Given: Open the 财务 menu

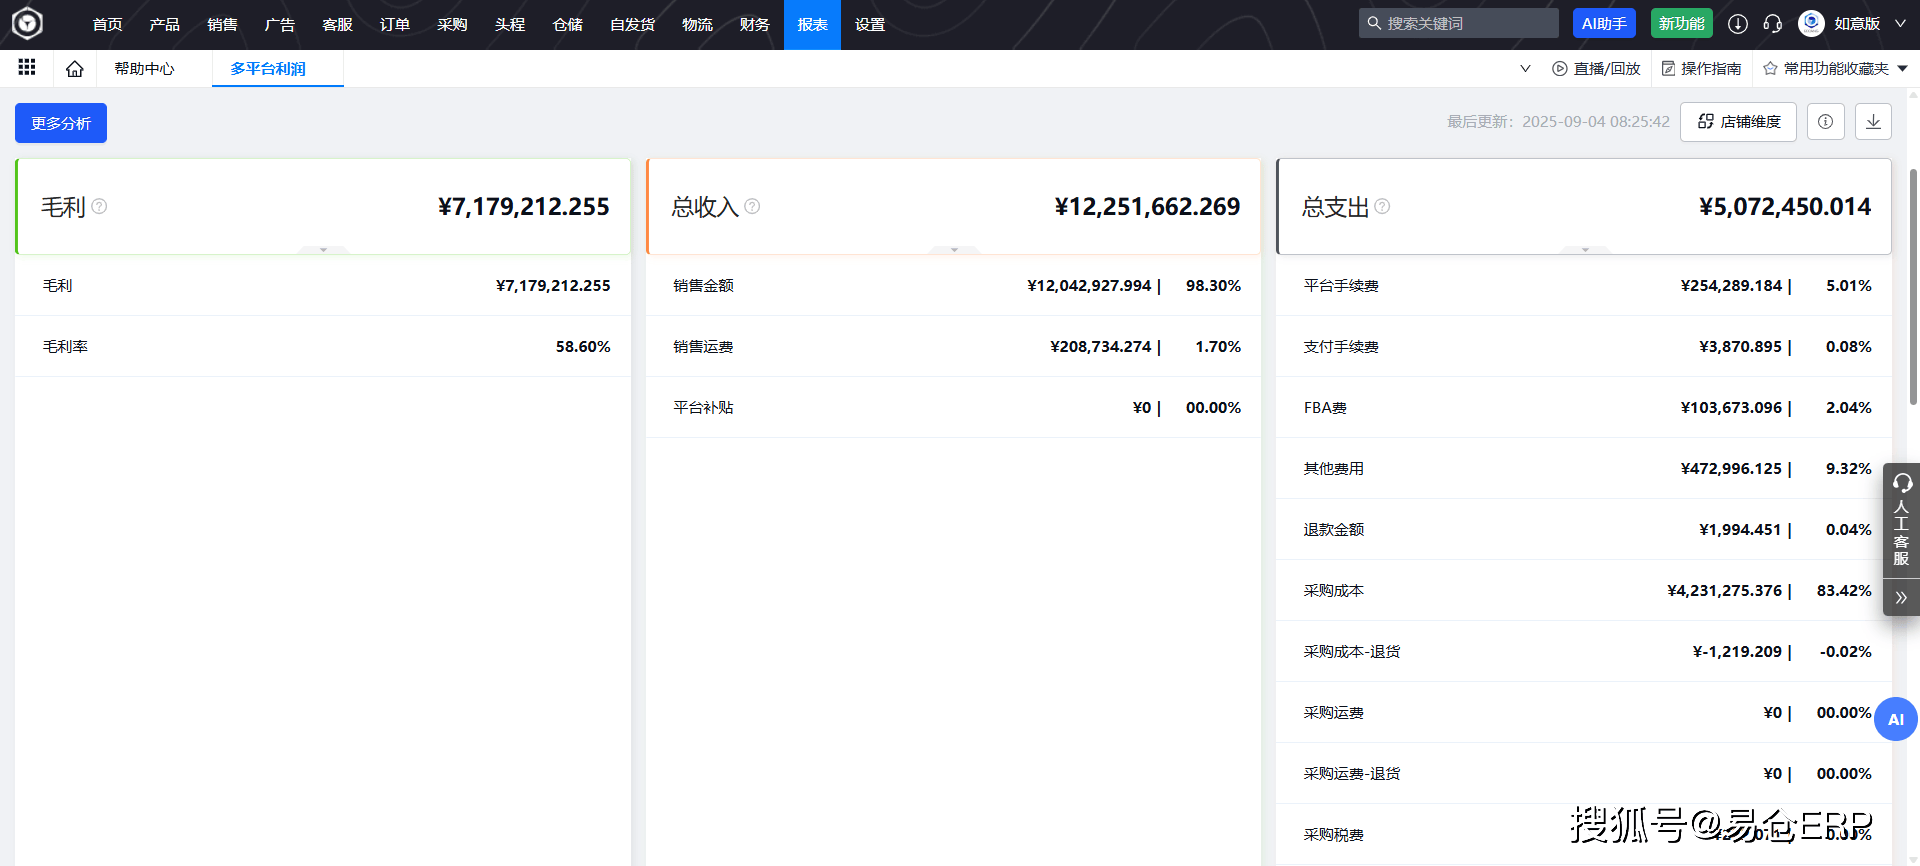Looking at the screenshot, I should click(754, 24).
